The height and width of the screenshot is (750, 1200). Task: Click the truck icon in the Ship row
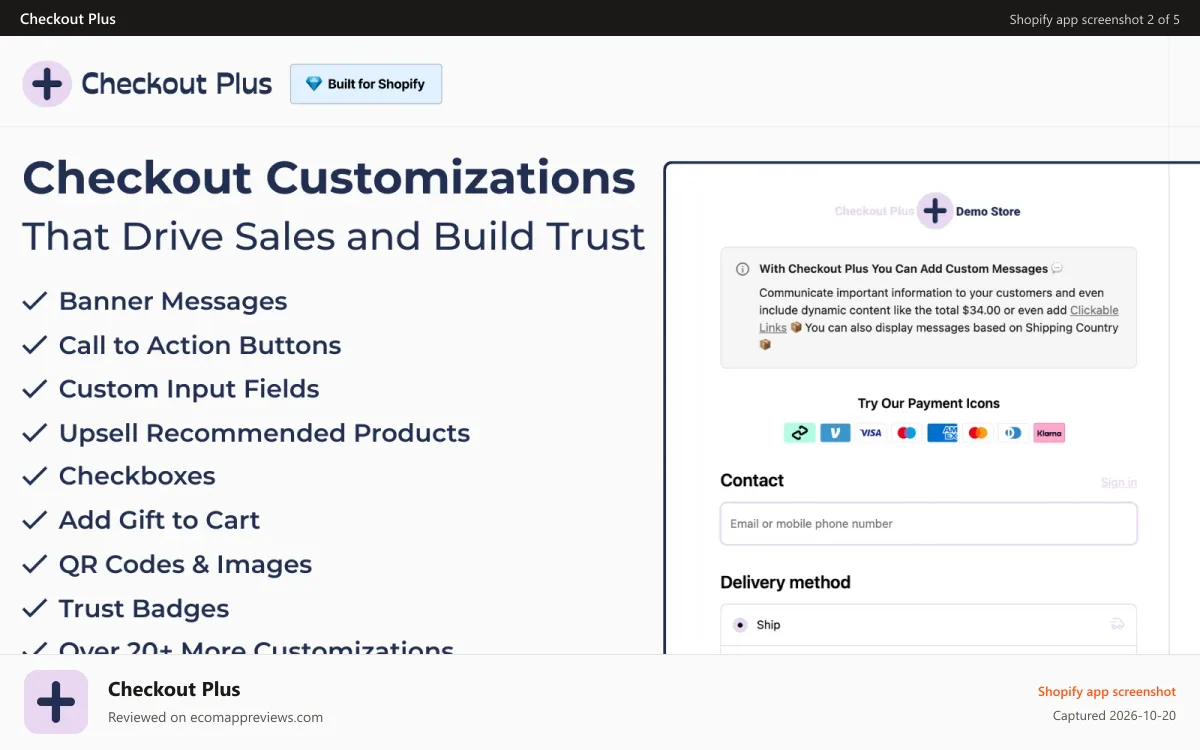1117,624
